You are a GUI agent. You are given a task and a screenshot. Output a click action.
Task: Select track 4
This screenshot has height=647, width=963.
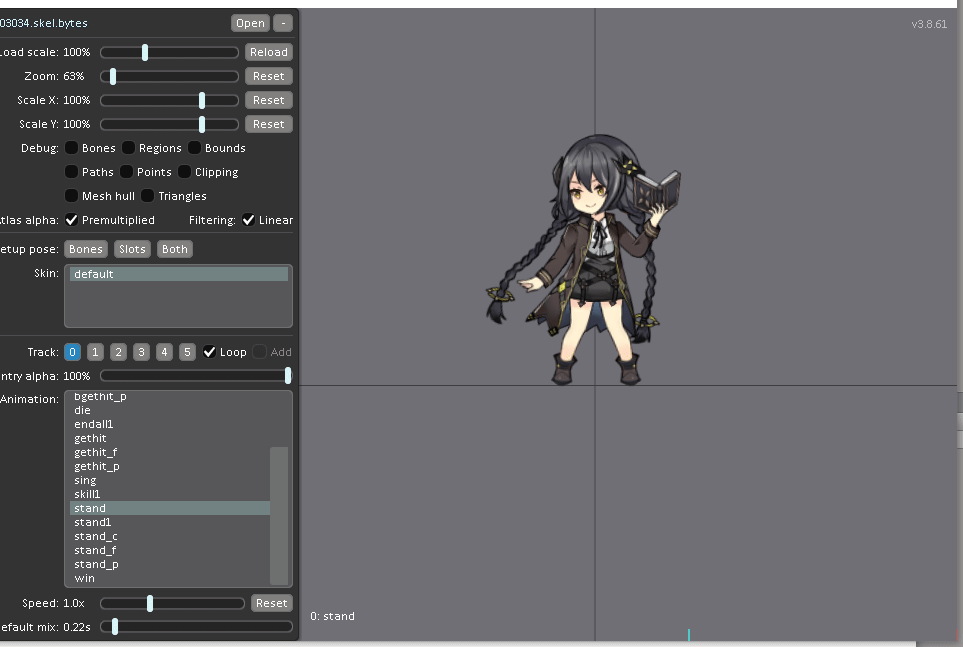[x=164, y=352]
